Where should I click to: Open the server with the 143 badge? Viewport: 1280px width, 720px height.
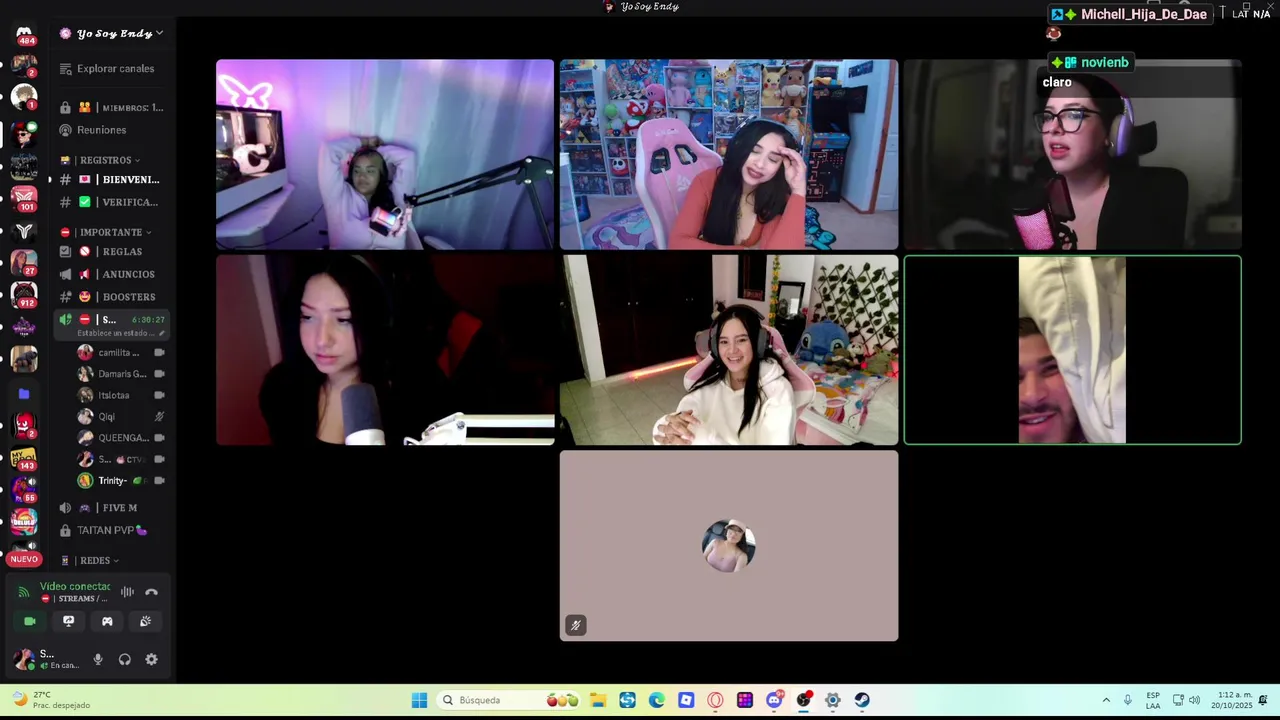pos(24,458)
